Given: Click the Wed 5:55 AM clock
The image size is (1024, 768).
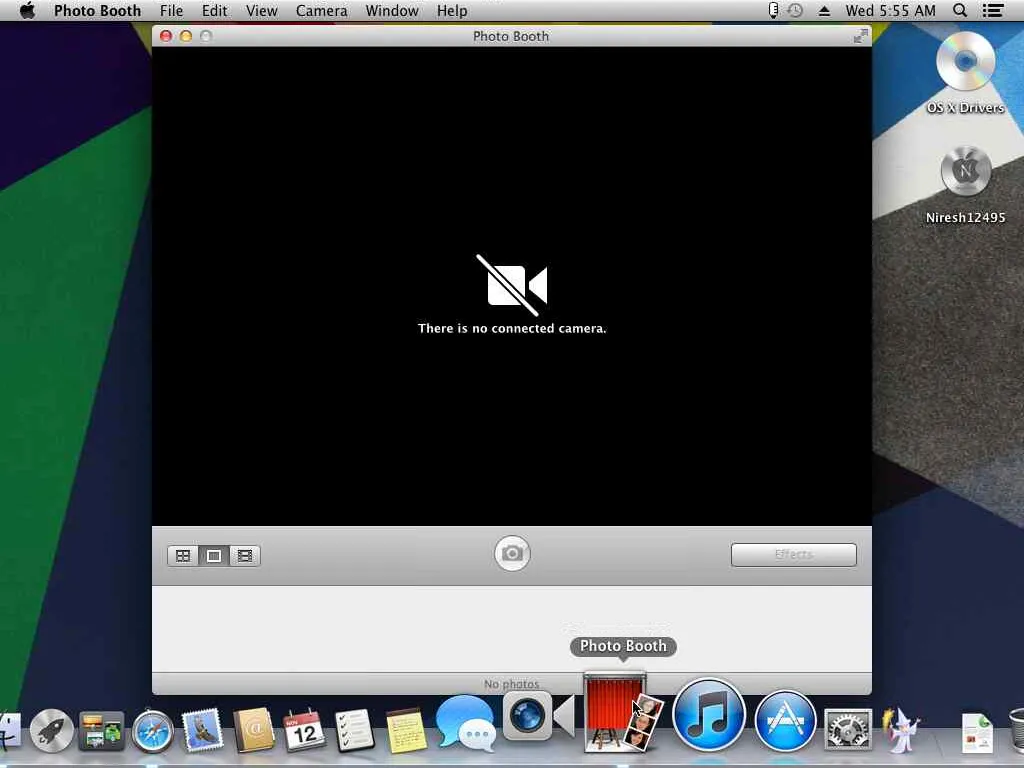Looking at the screenshot, I should [x=890, y=10].
